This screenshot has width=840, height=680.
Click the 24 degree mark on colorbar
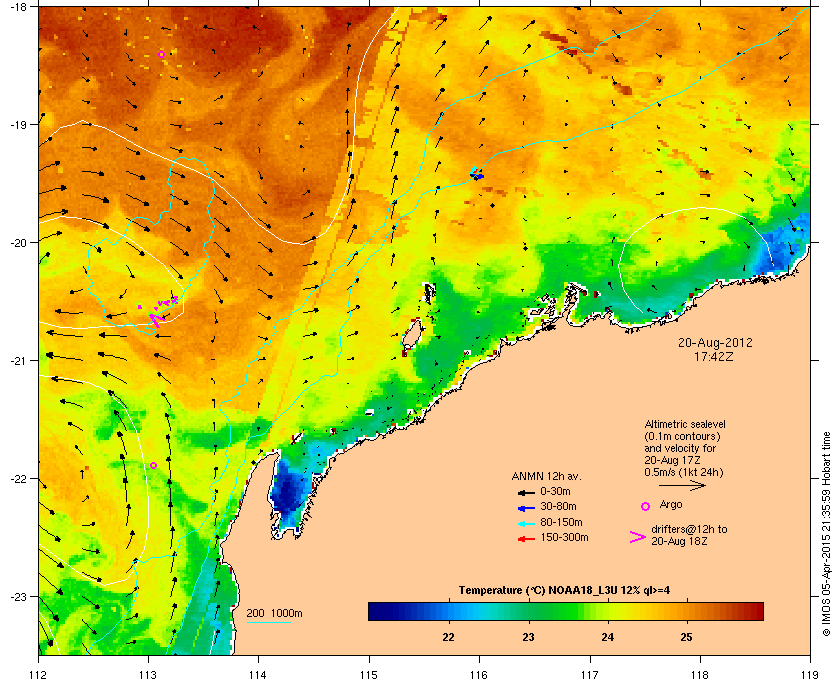tap(608, 637)
